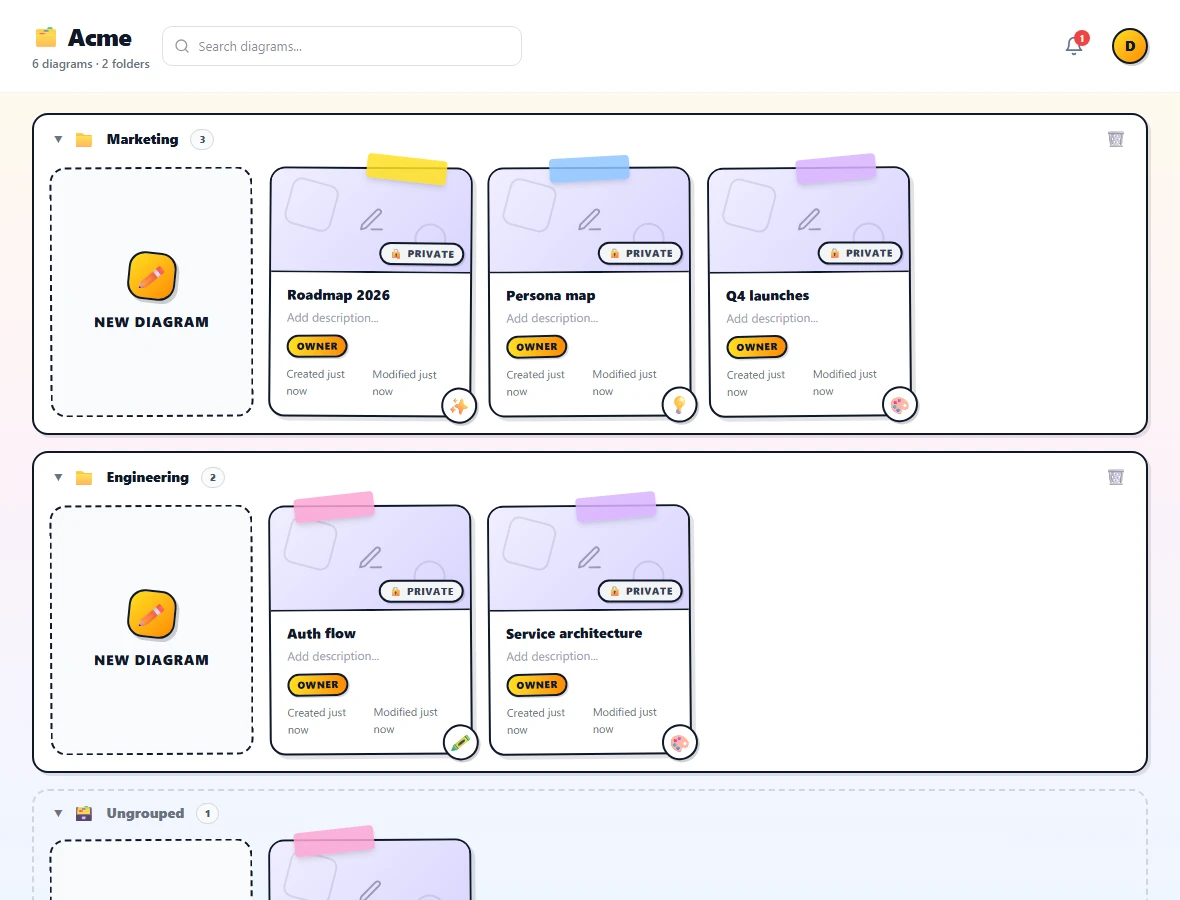The width and height of the screenshot is (1180, 900).
Task: Toggle the Private badge on Roadmap 2026
Action: click(x=421, y=254)
